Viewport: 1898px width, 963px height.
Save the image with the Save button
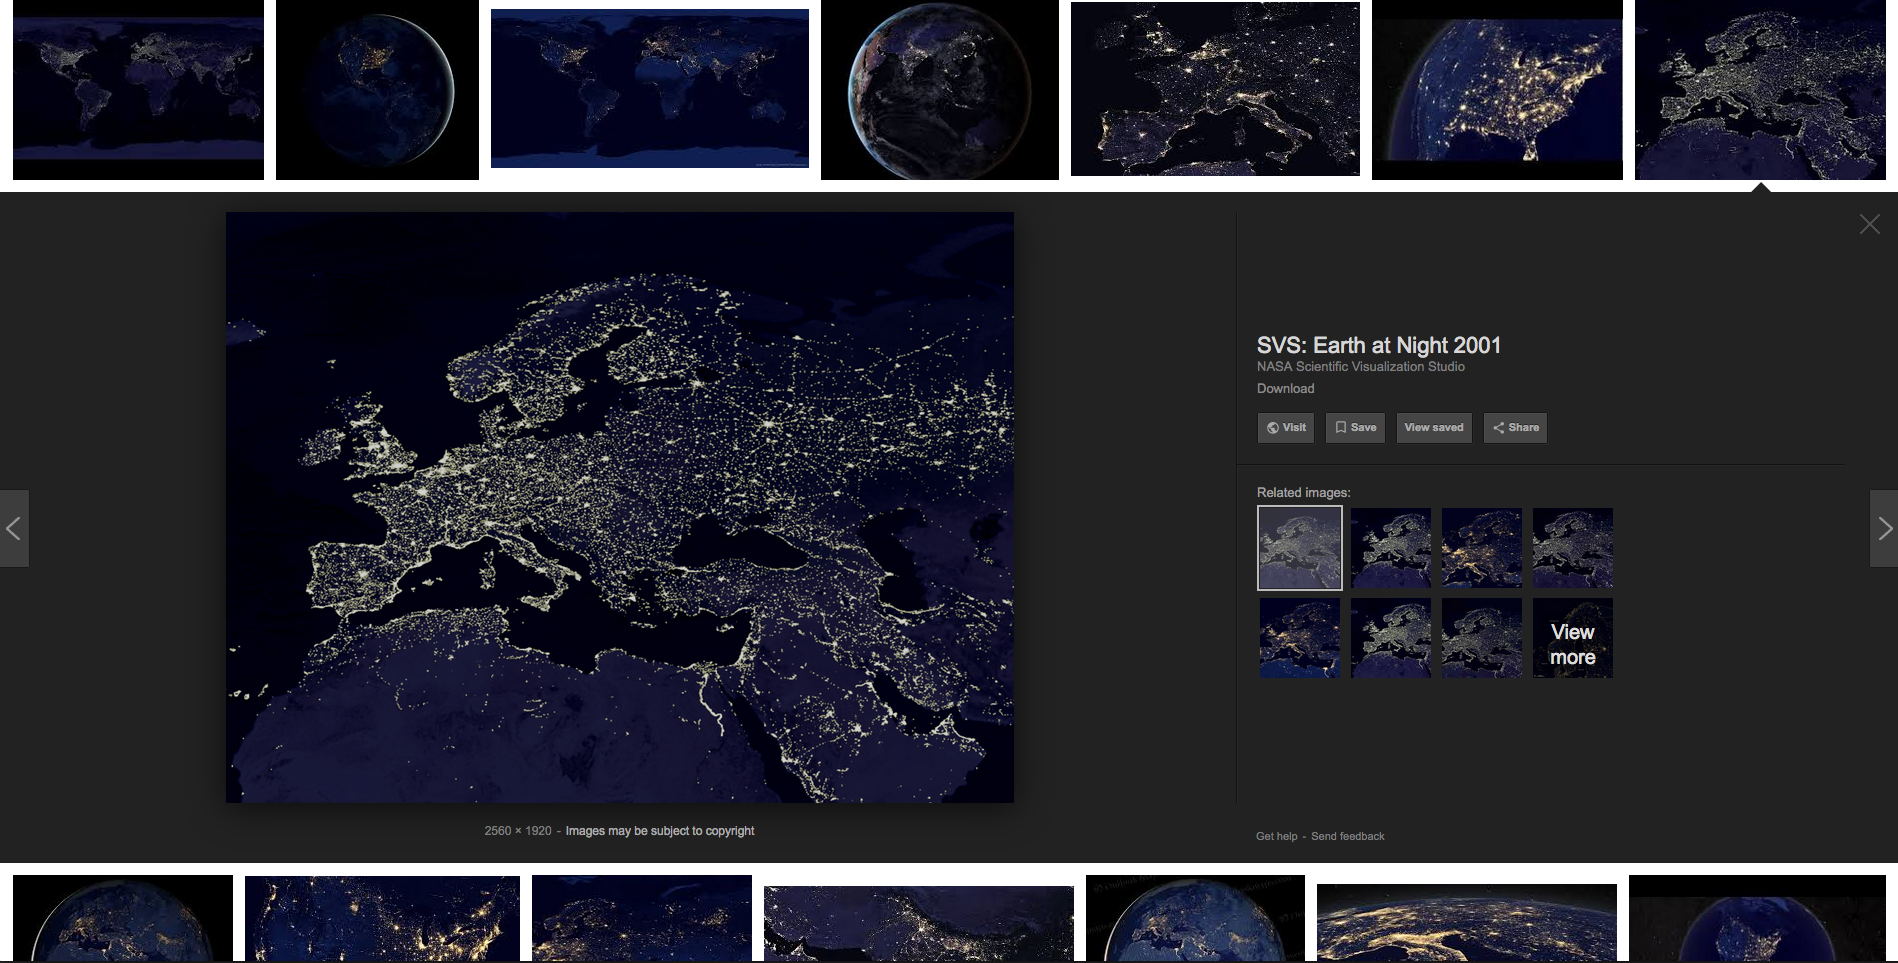point(1355,428)
